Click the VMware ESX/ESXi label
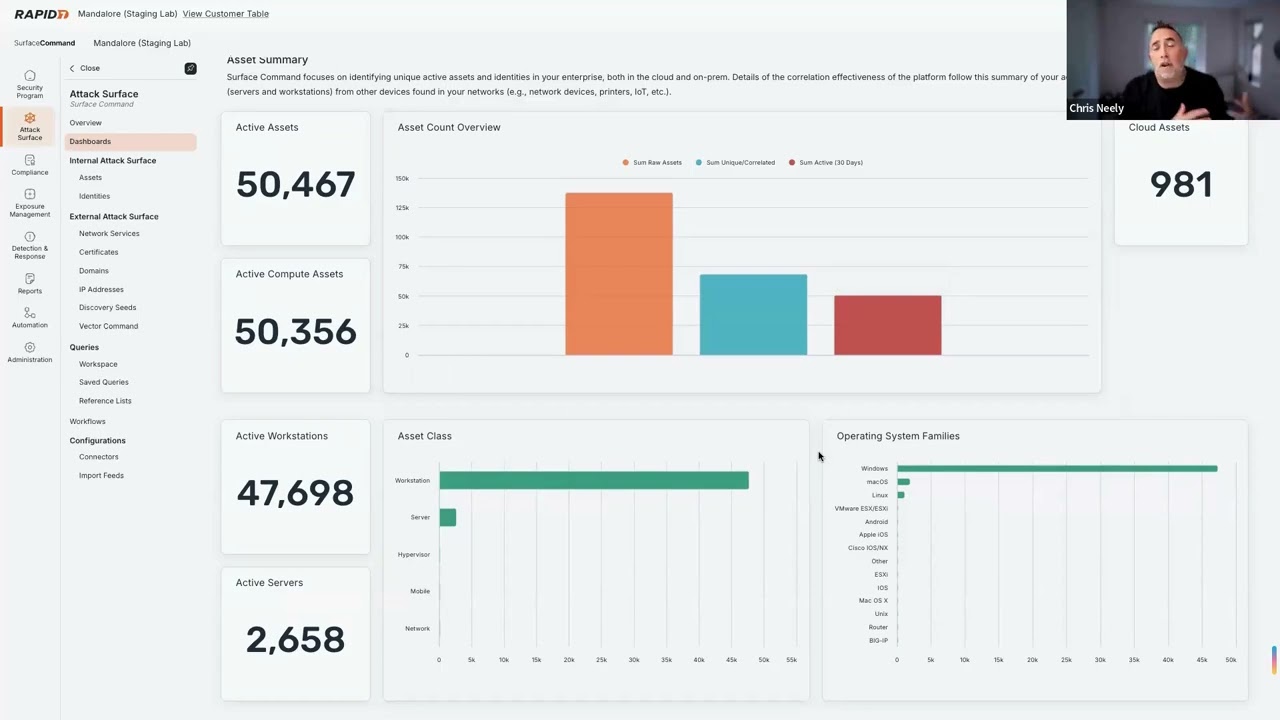This screenshot has width=1280, height=720. coord(861,508)
